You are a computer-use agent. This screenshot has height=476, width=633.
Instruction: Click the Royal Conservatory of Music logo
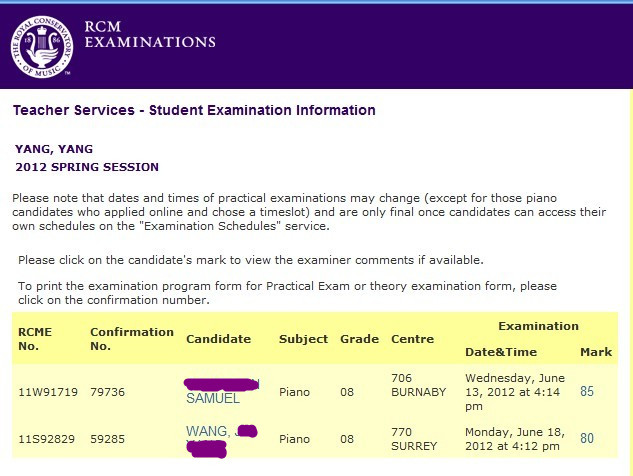click(x=42, y=47)
